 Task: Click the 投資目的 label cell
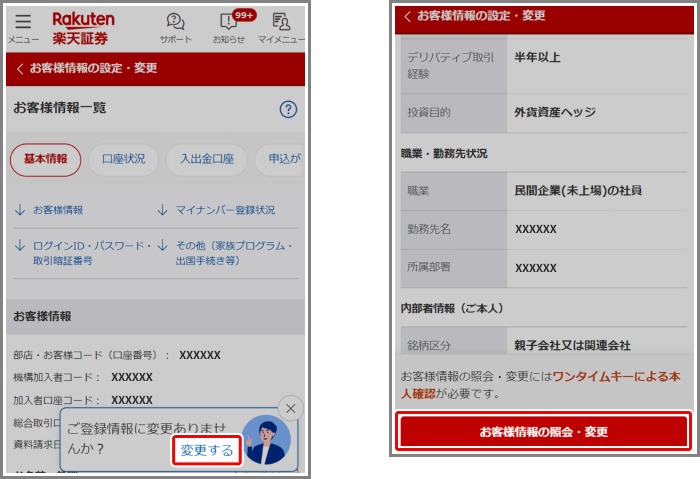(454, 113)
